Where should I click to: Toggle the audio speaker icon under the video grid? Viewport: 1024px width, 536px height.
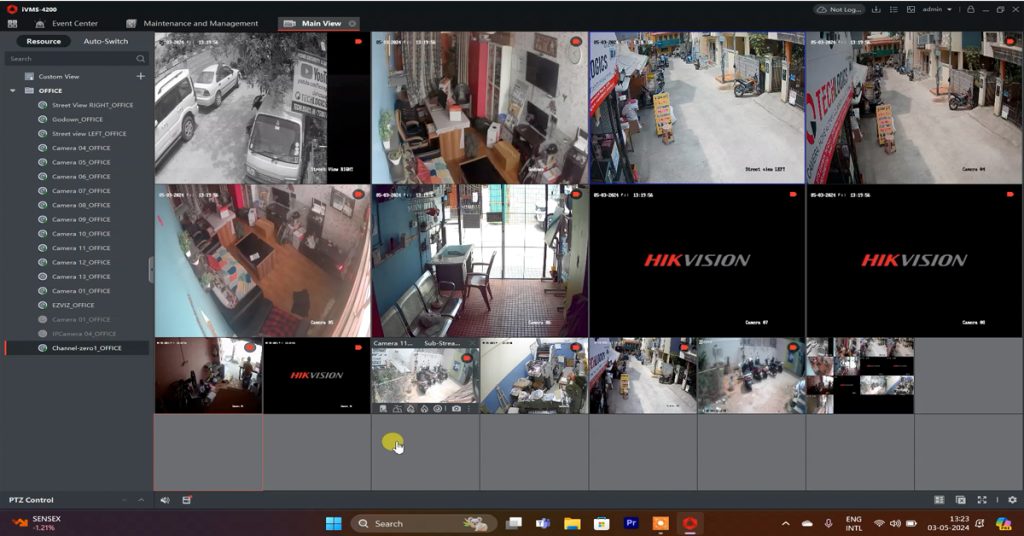(x=165, y=500)
